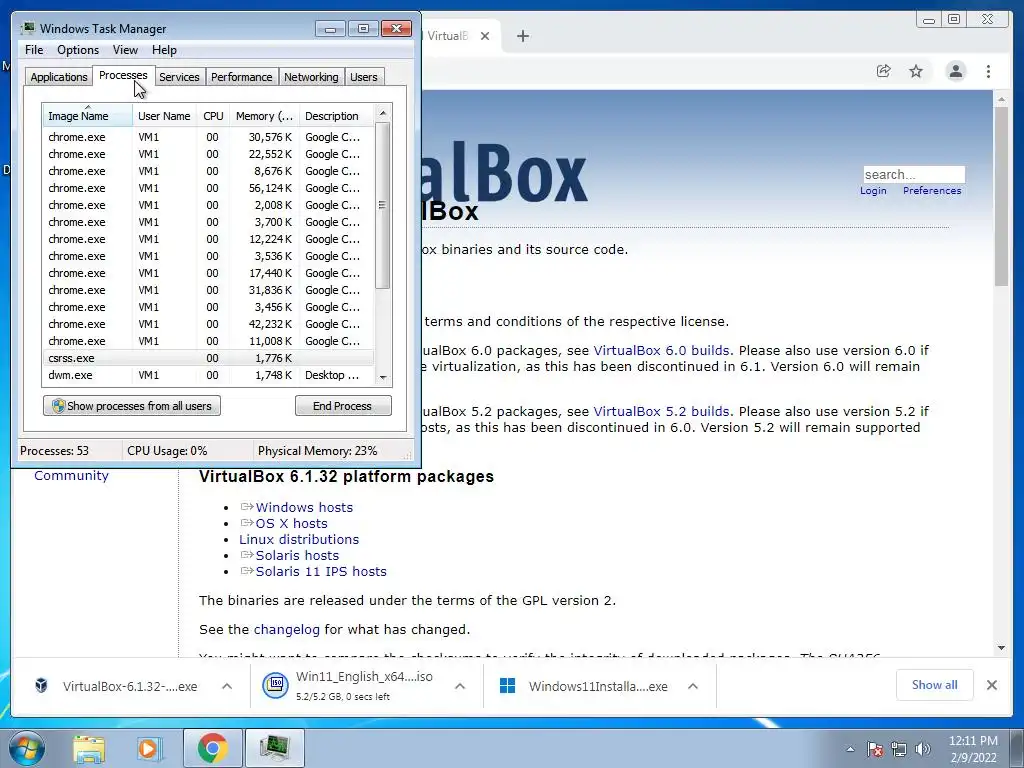Click Chrome share page icon

click(884, 71)
